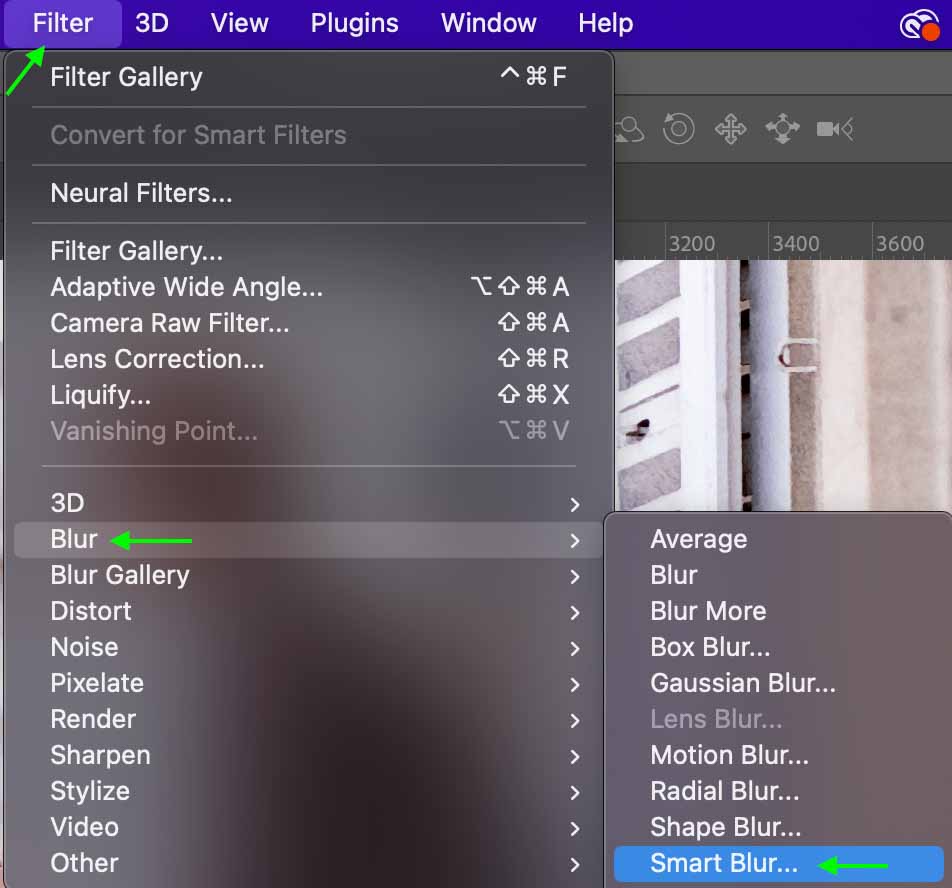This screenshot has height=888, width=952.
Task: Expand the Distort submenu
Action: pyautogui.click(x=309, y=611)
